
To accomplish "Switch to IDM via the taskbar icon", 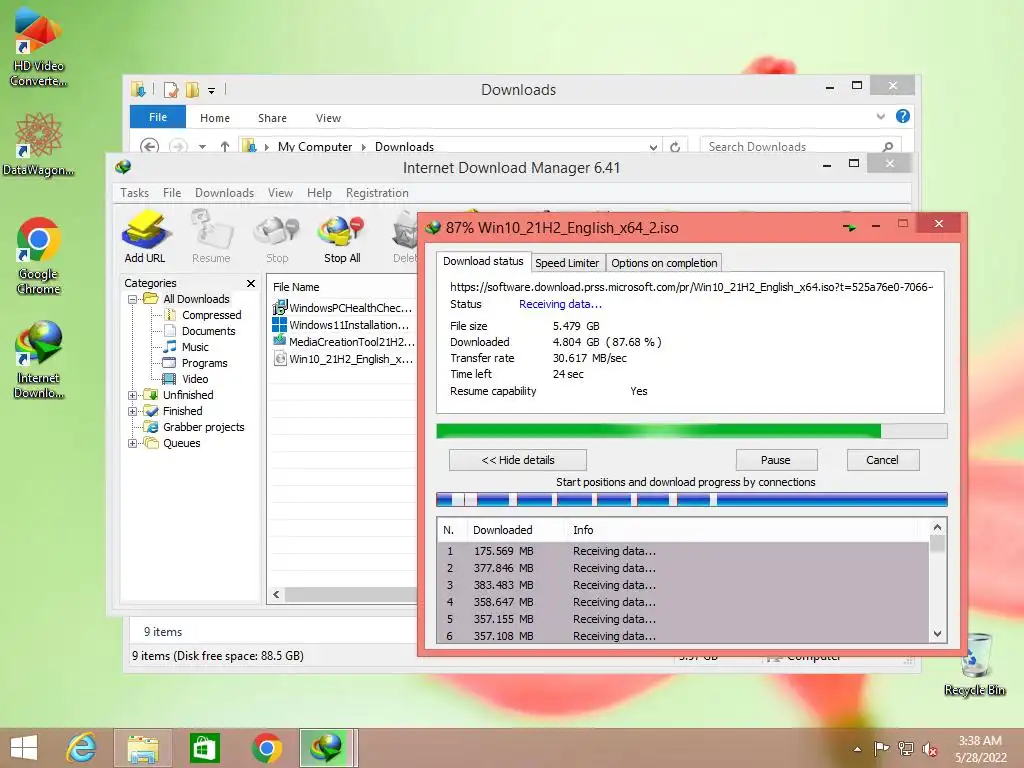I will pyautogui.click(x=327, y=748).
